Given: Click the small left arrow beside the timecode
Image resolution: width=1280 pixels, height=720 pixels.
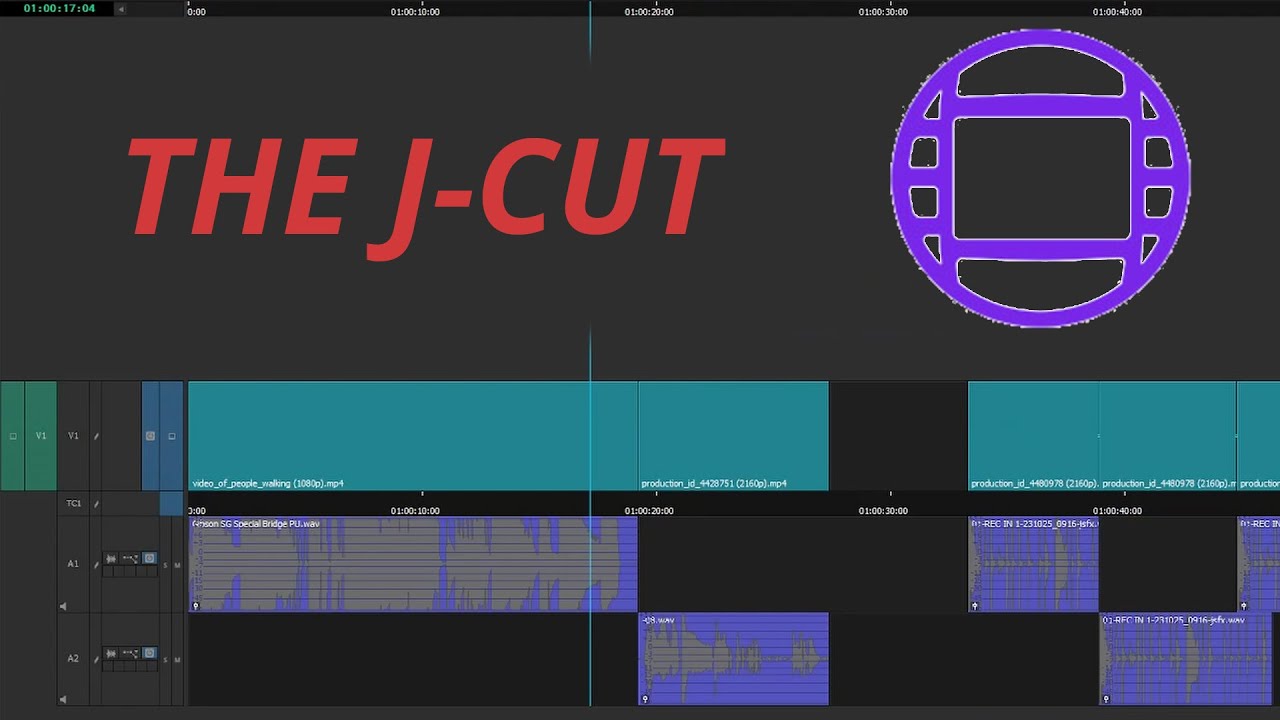Looking at the screenshot, I should 121,9.
